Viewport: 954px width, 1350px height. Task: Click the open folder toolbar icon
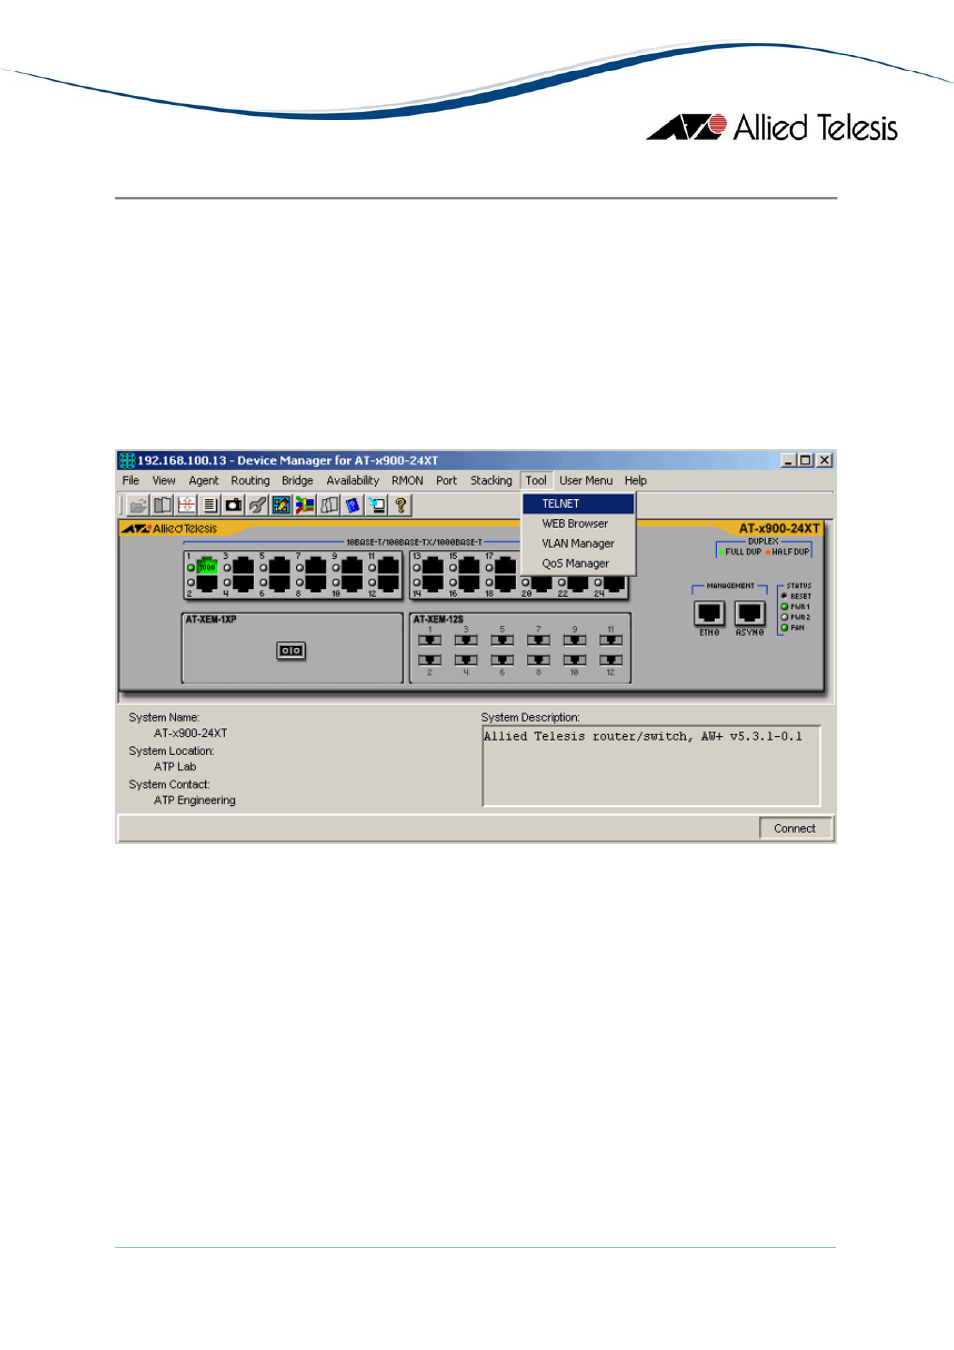(138, 506)
